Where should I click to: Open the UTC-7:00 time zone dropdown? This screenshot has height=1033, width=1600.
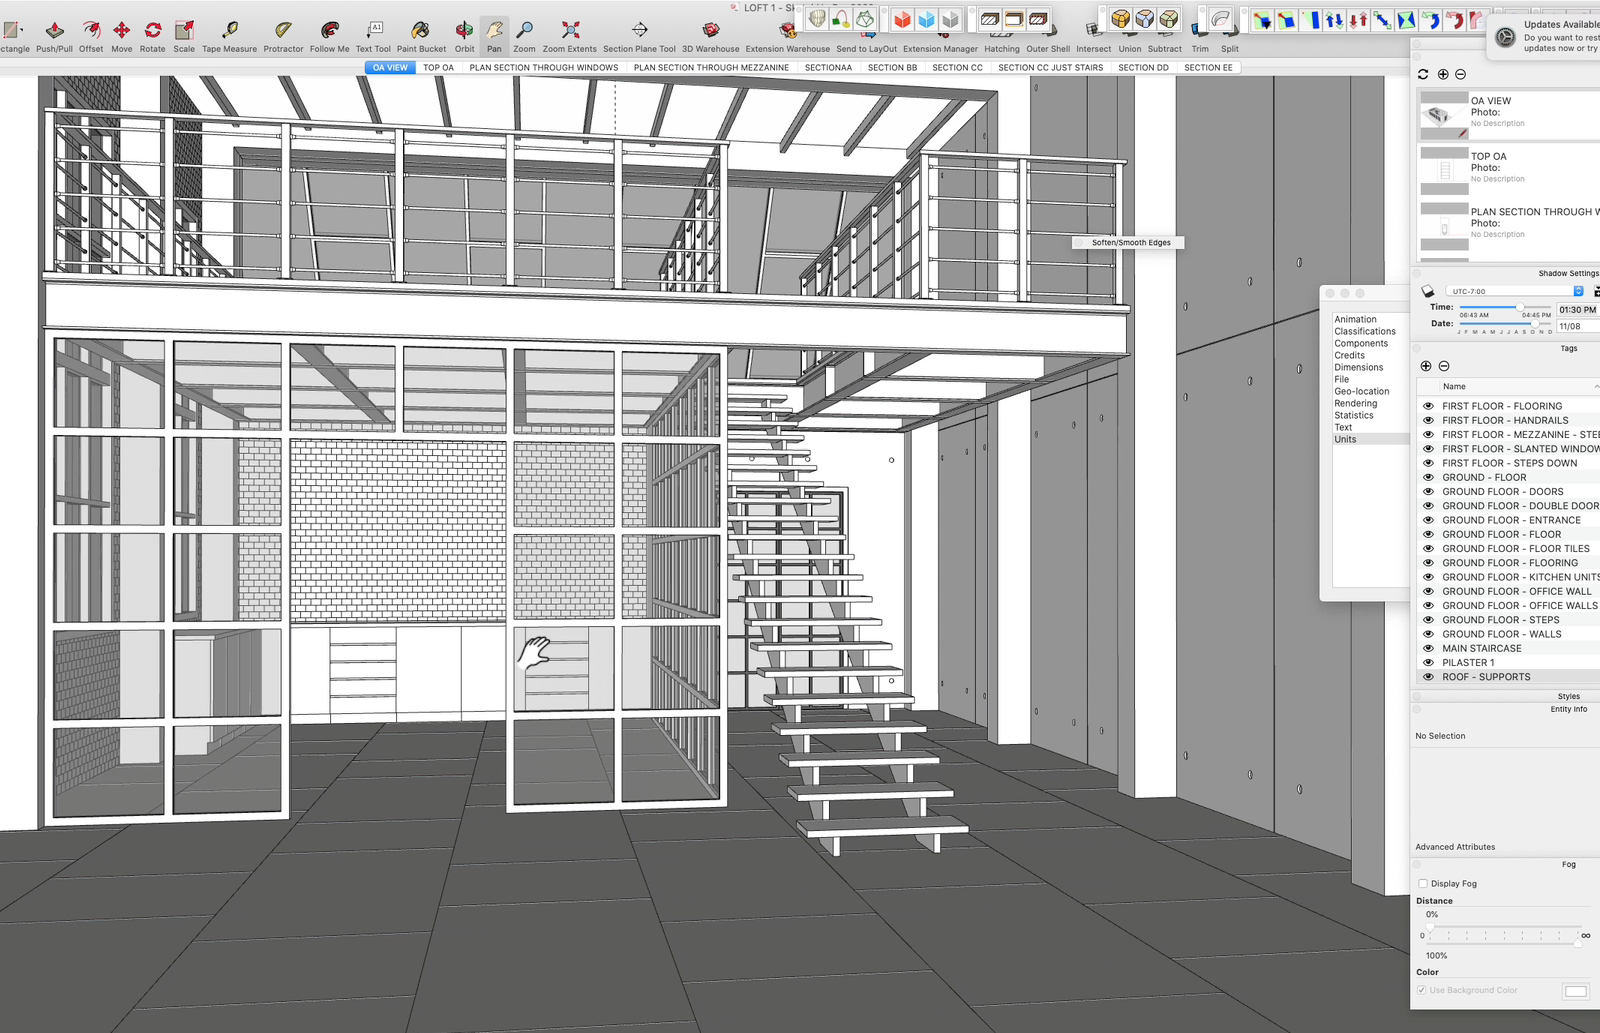(1515, 291)
